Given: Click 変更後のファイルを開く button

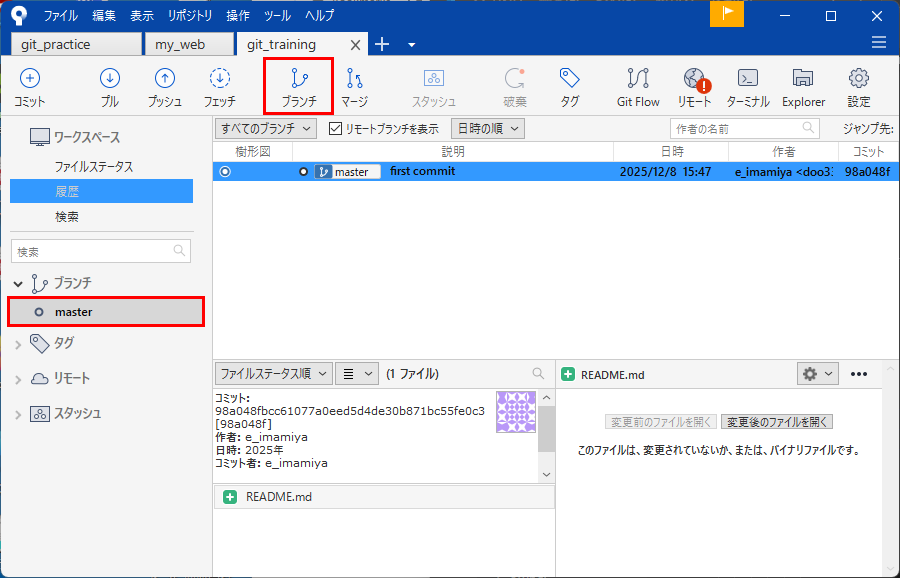Looking at the screenshot, I should click(777, 422).
